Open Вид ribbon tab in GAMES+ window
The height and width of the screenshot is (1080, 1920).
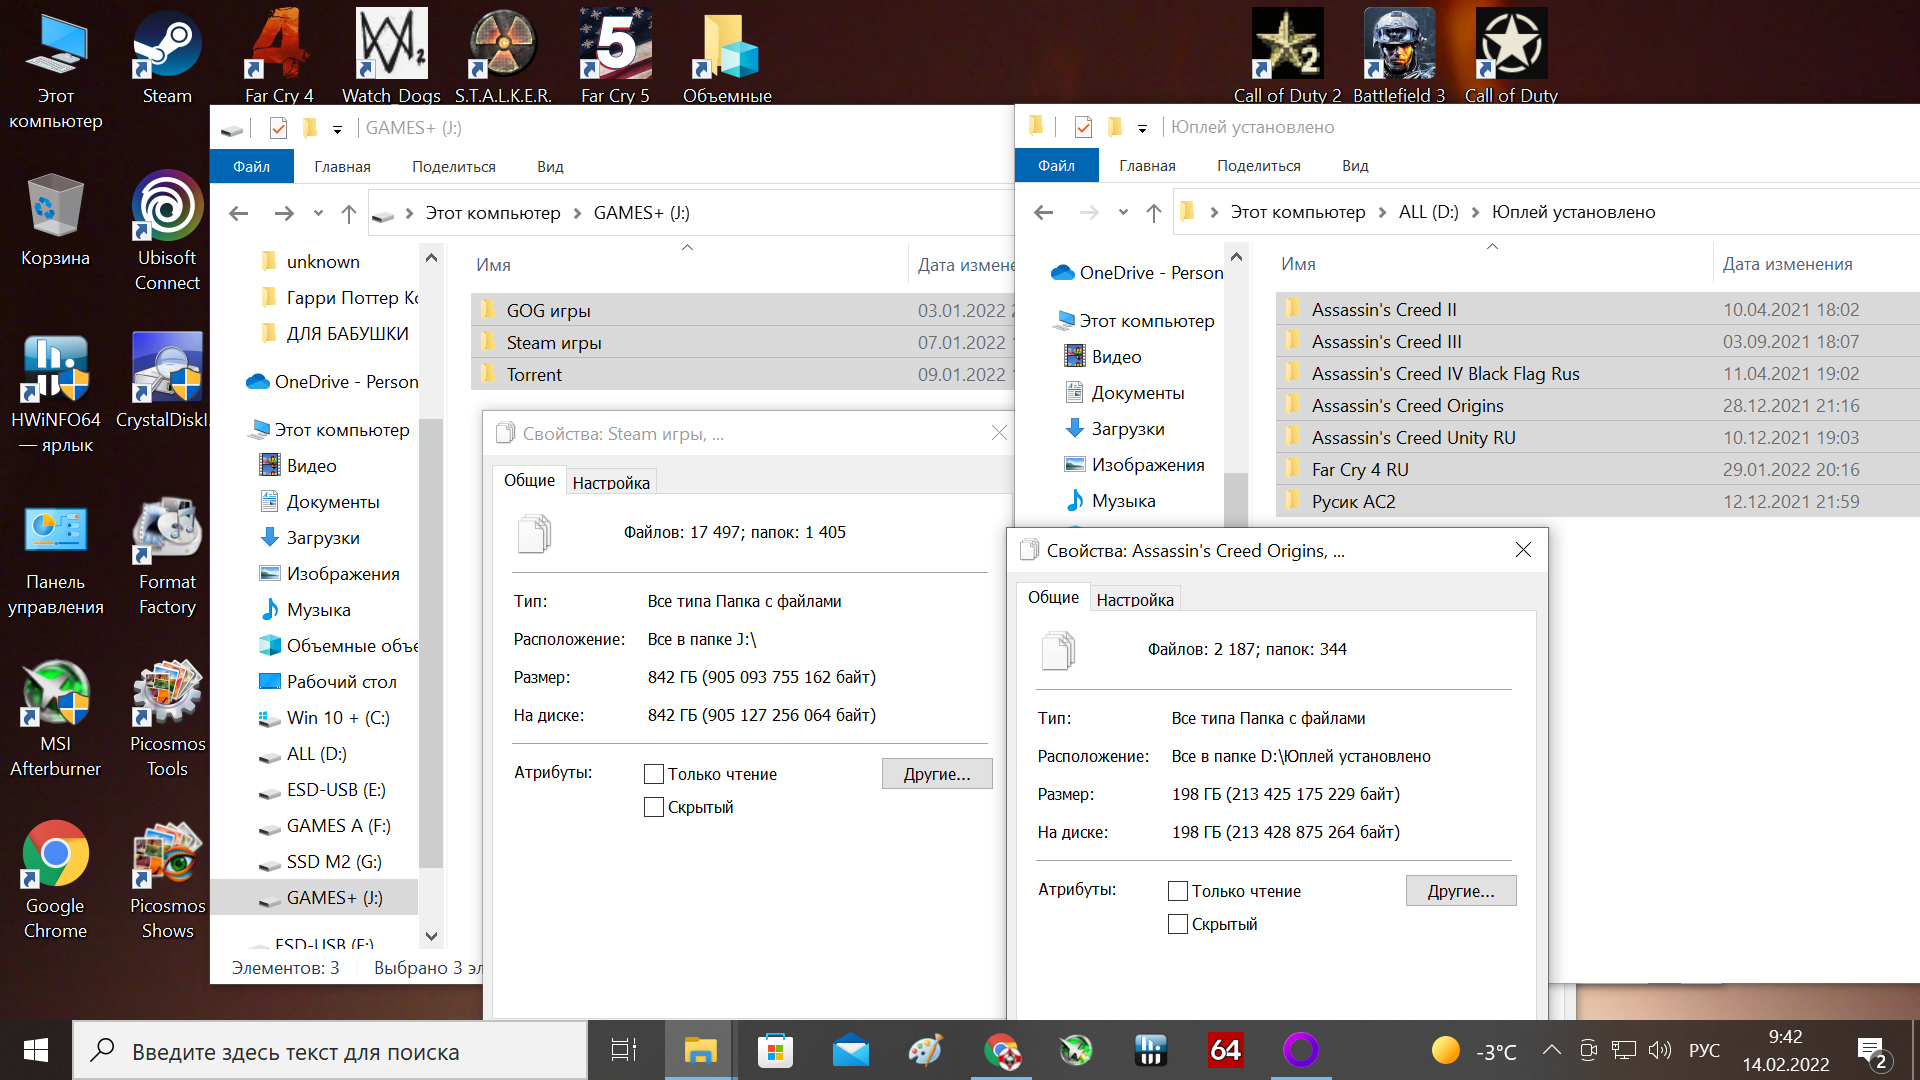click(550, 167)
